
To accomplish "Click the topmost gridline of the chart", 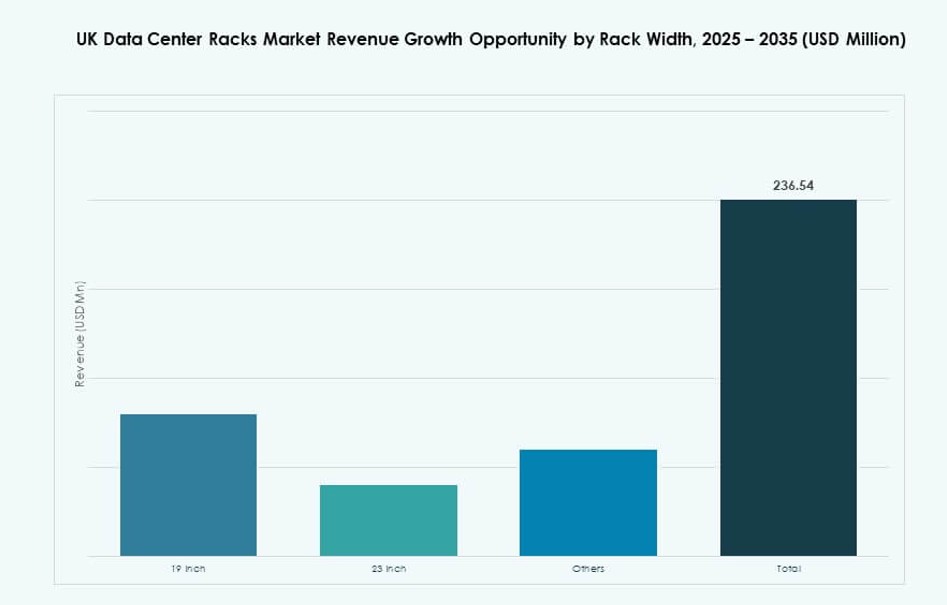I will (x=450, y=113).
